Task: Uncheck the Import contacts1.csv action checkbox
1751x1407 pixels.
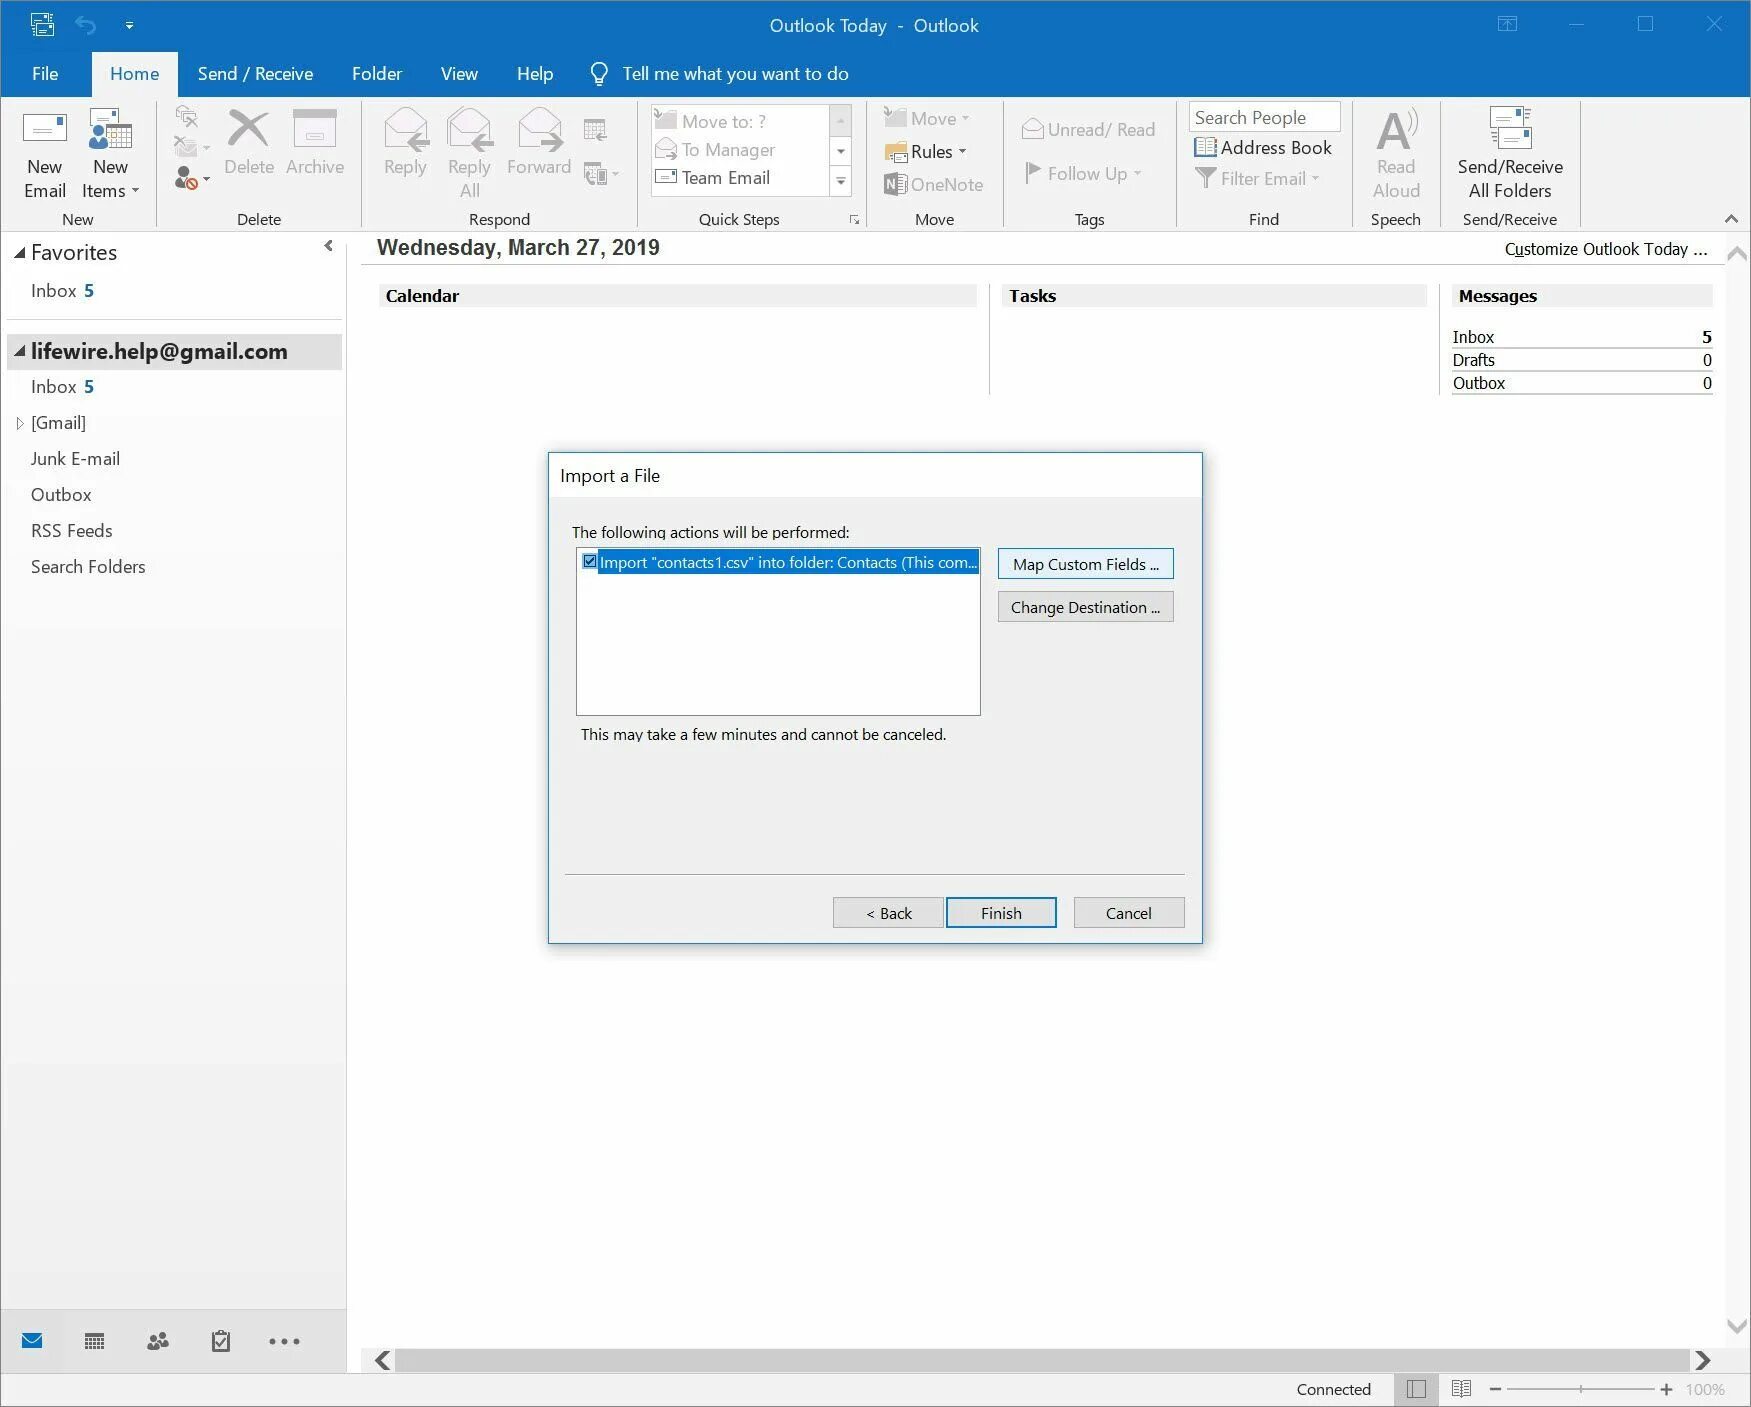Action: (590, 562)
